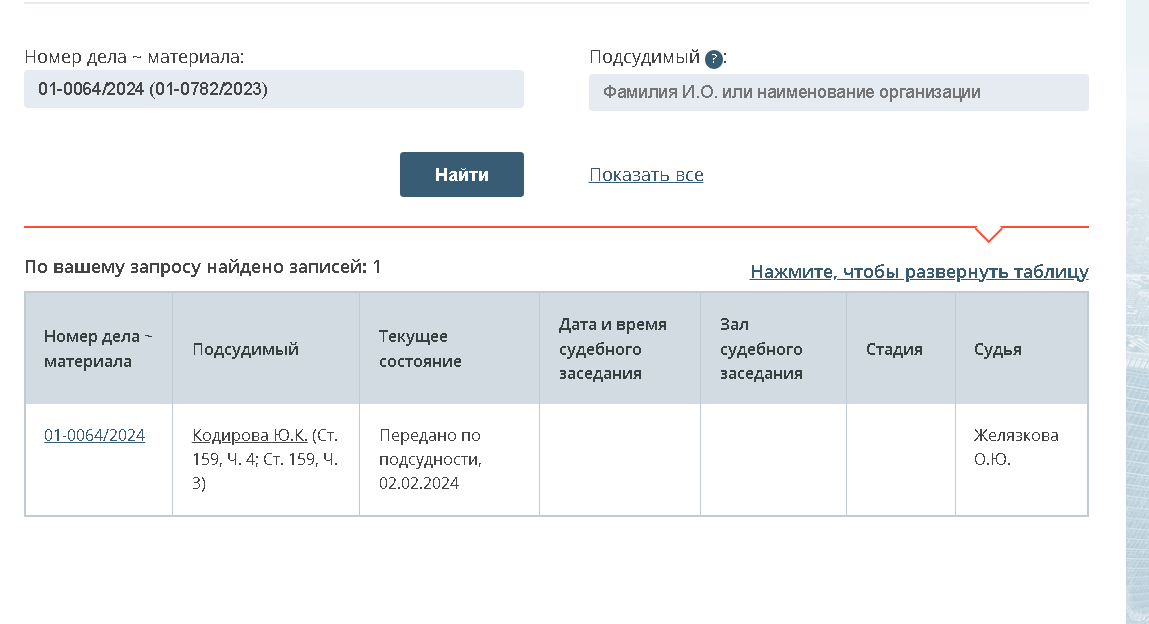1149x624 pixels.
Task: Click the Подсудимый name input field
Action: tap(838, 92)
